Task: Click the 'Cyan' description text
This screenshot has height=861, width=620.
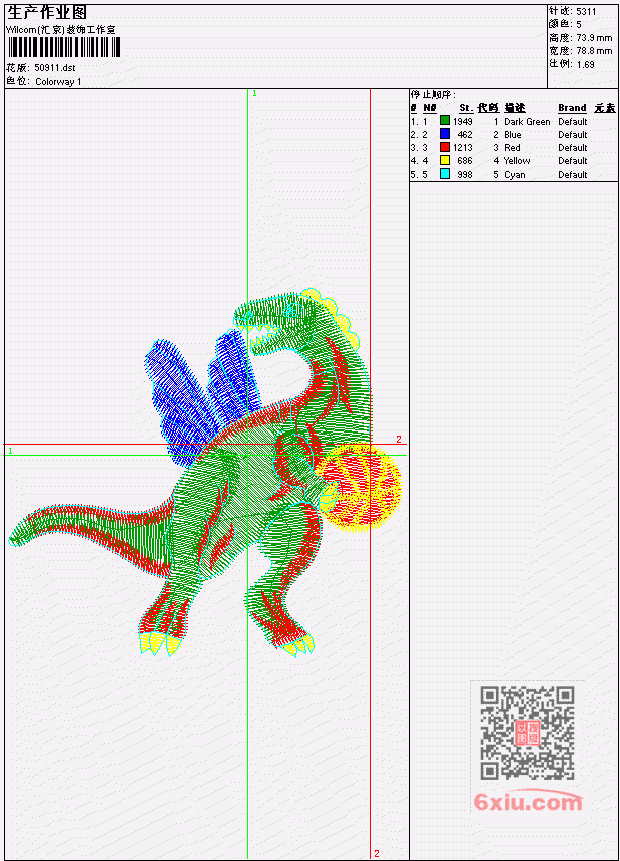Action: click(x=515, y=175)
